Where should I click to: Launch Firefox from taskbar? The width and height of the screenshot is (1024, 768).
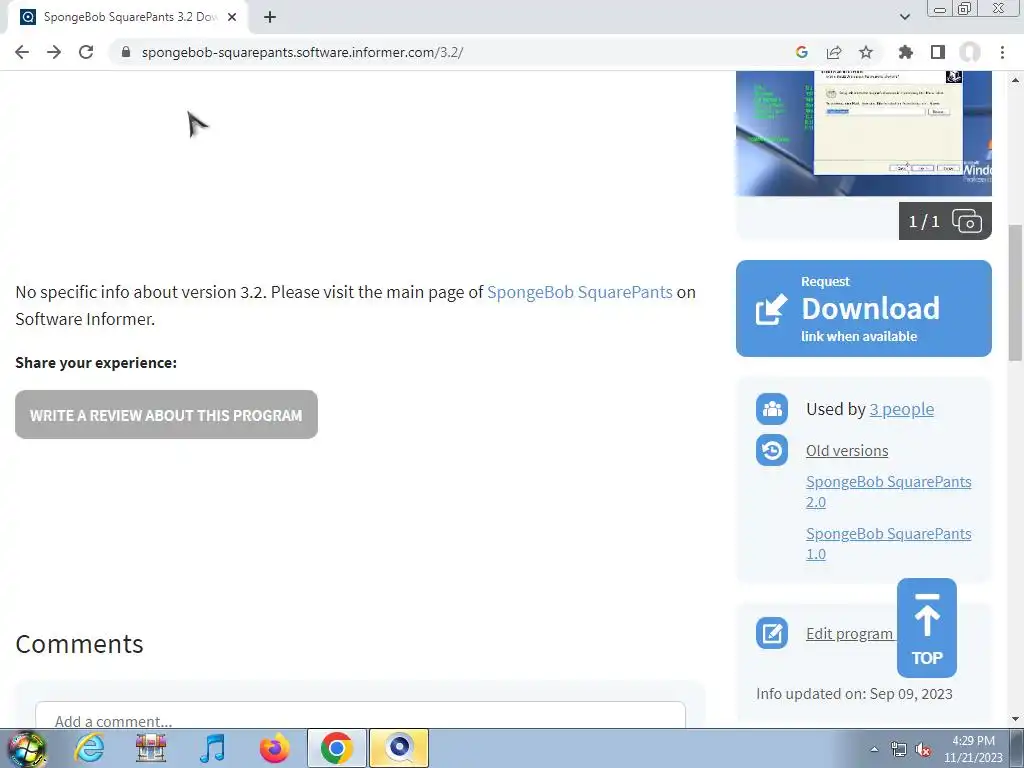pyautogui.click(x=274, y=748)
